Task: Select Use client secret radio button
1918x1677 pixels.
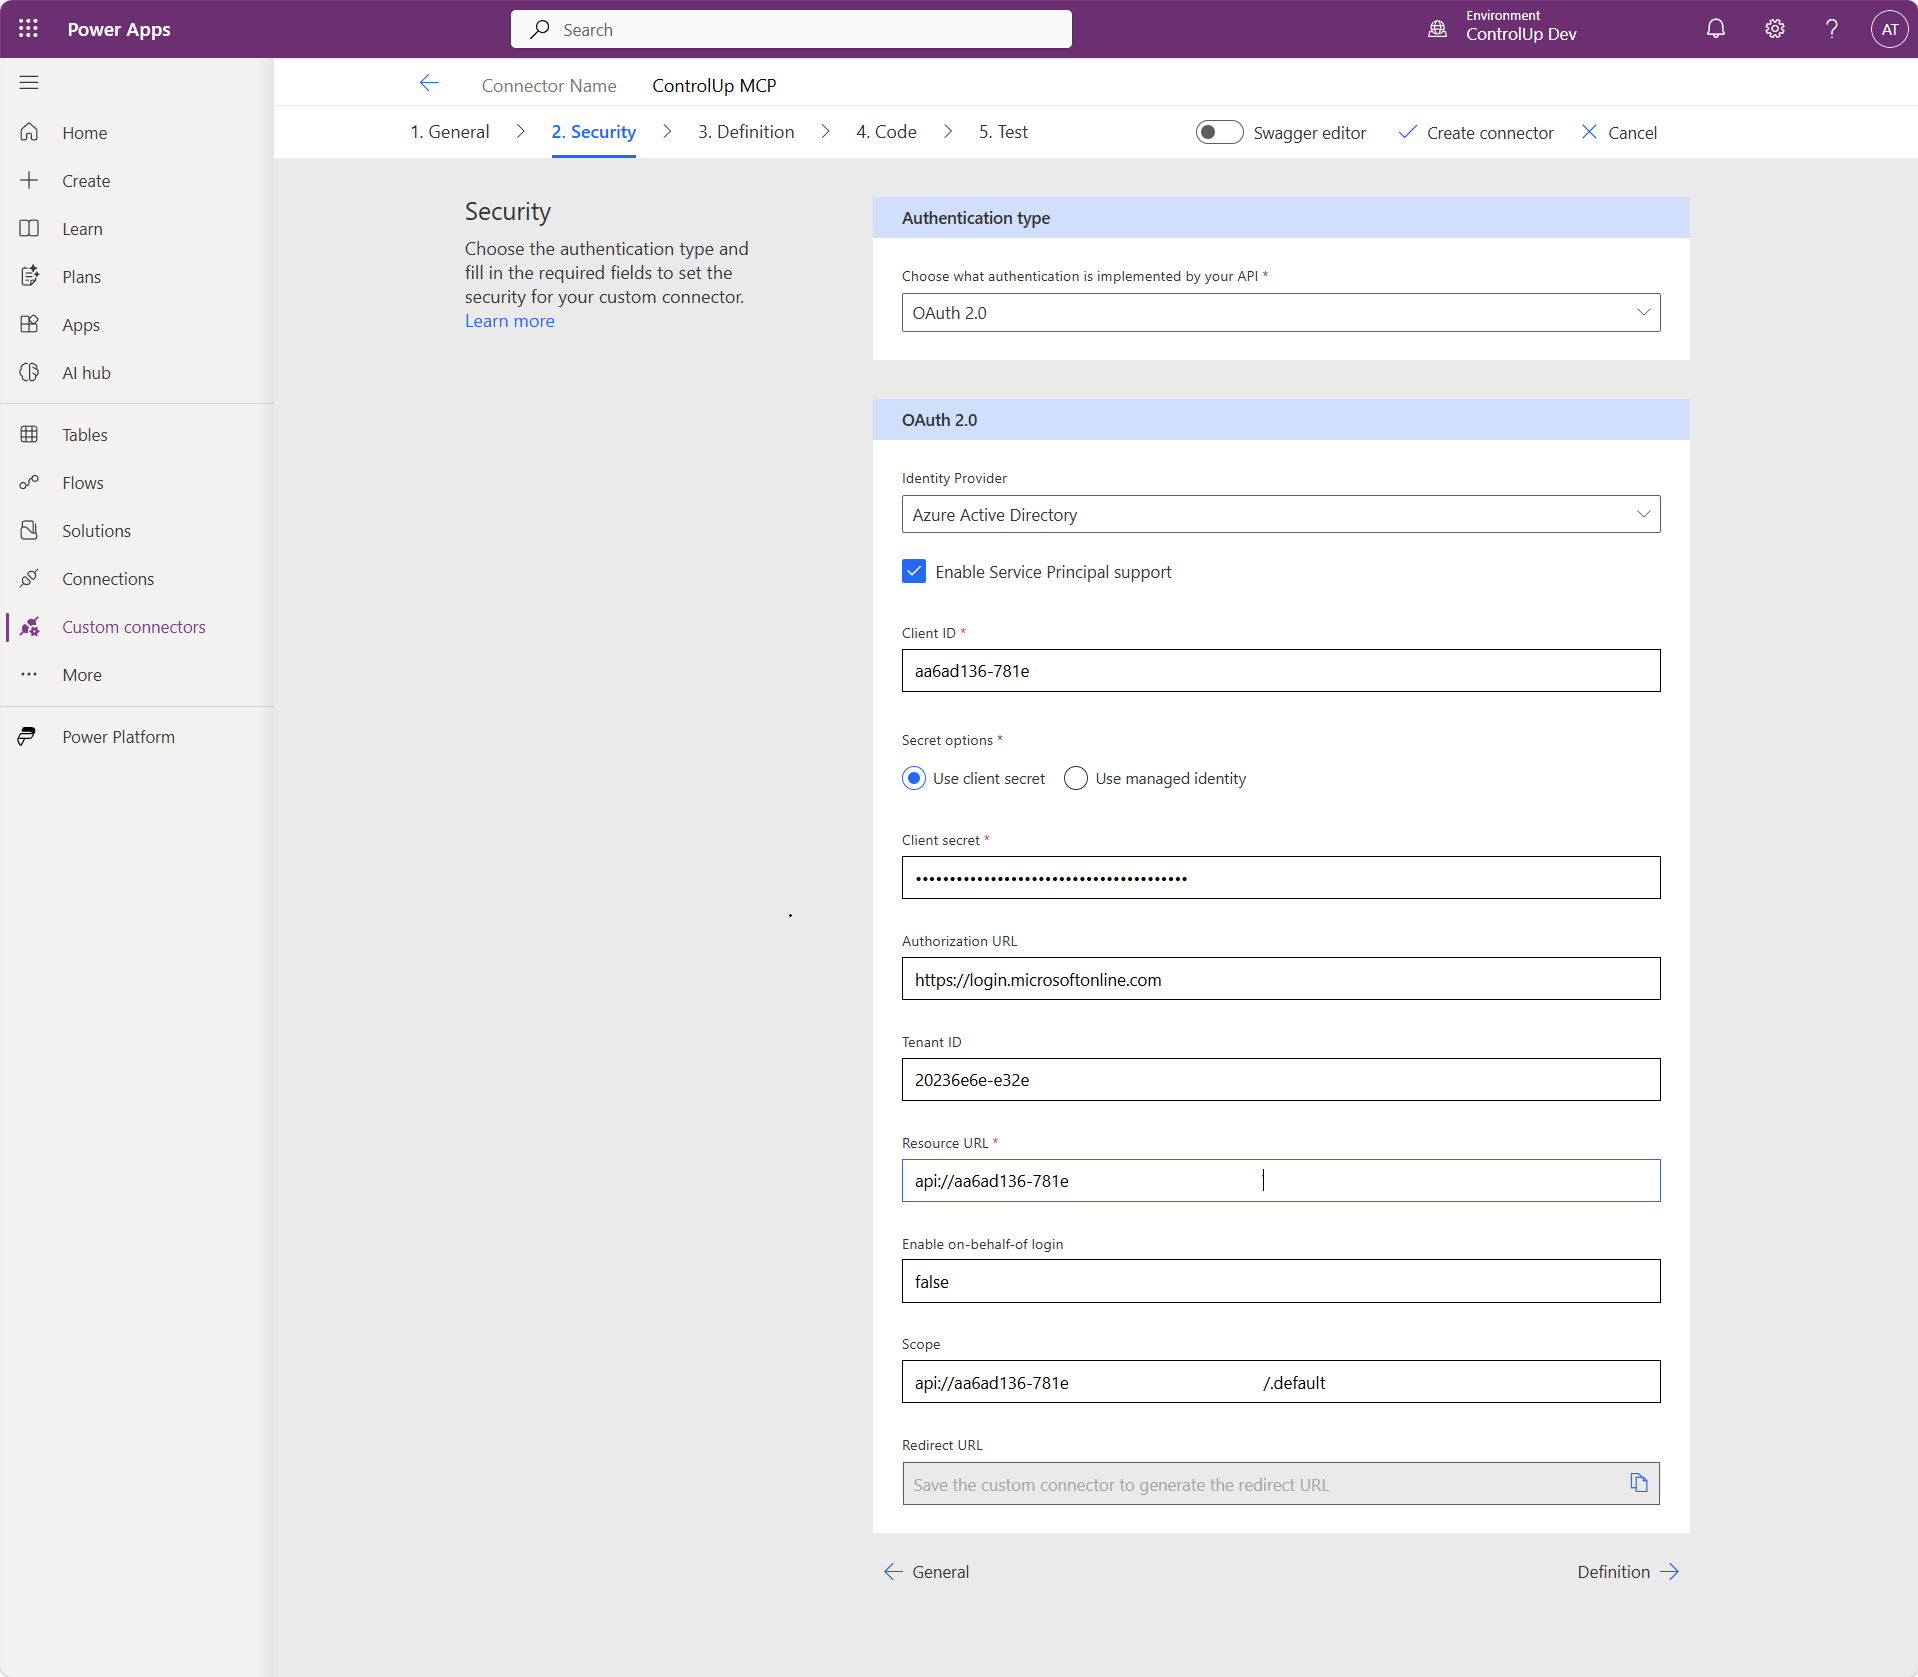Action: tap(914, 778)
